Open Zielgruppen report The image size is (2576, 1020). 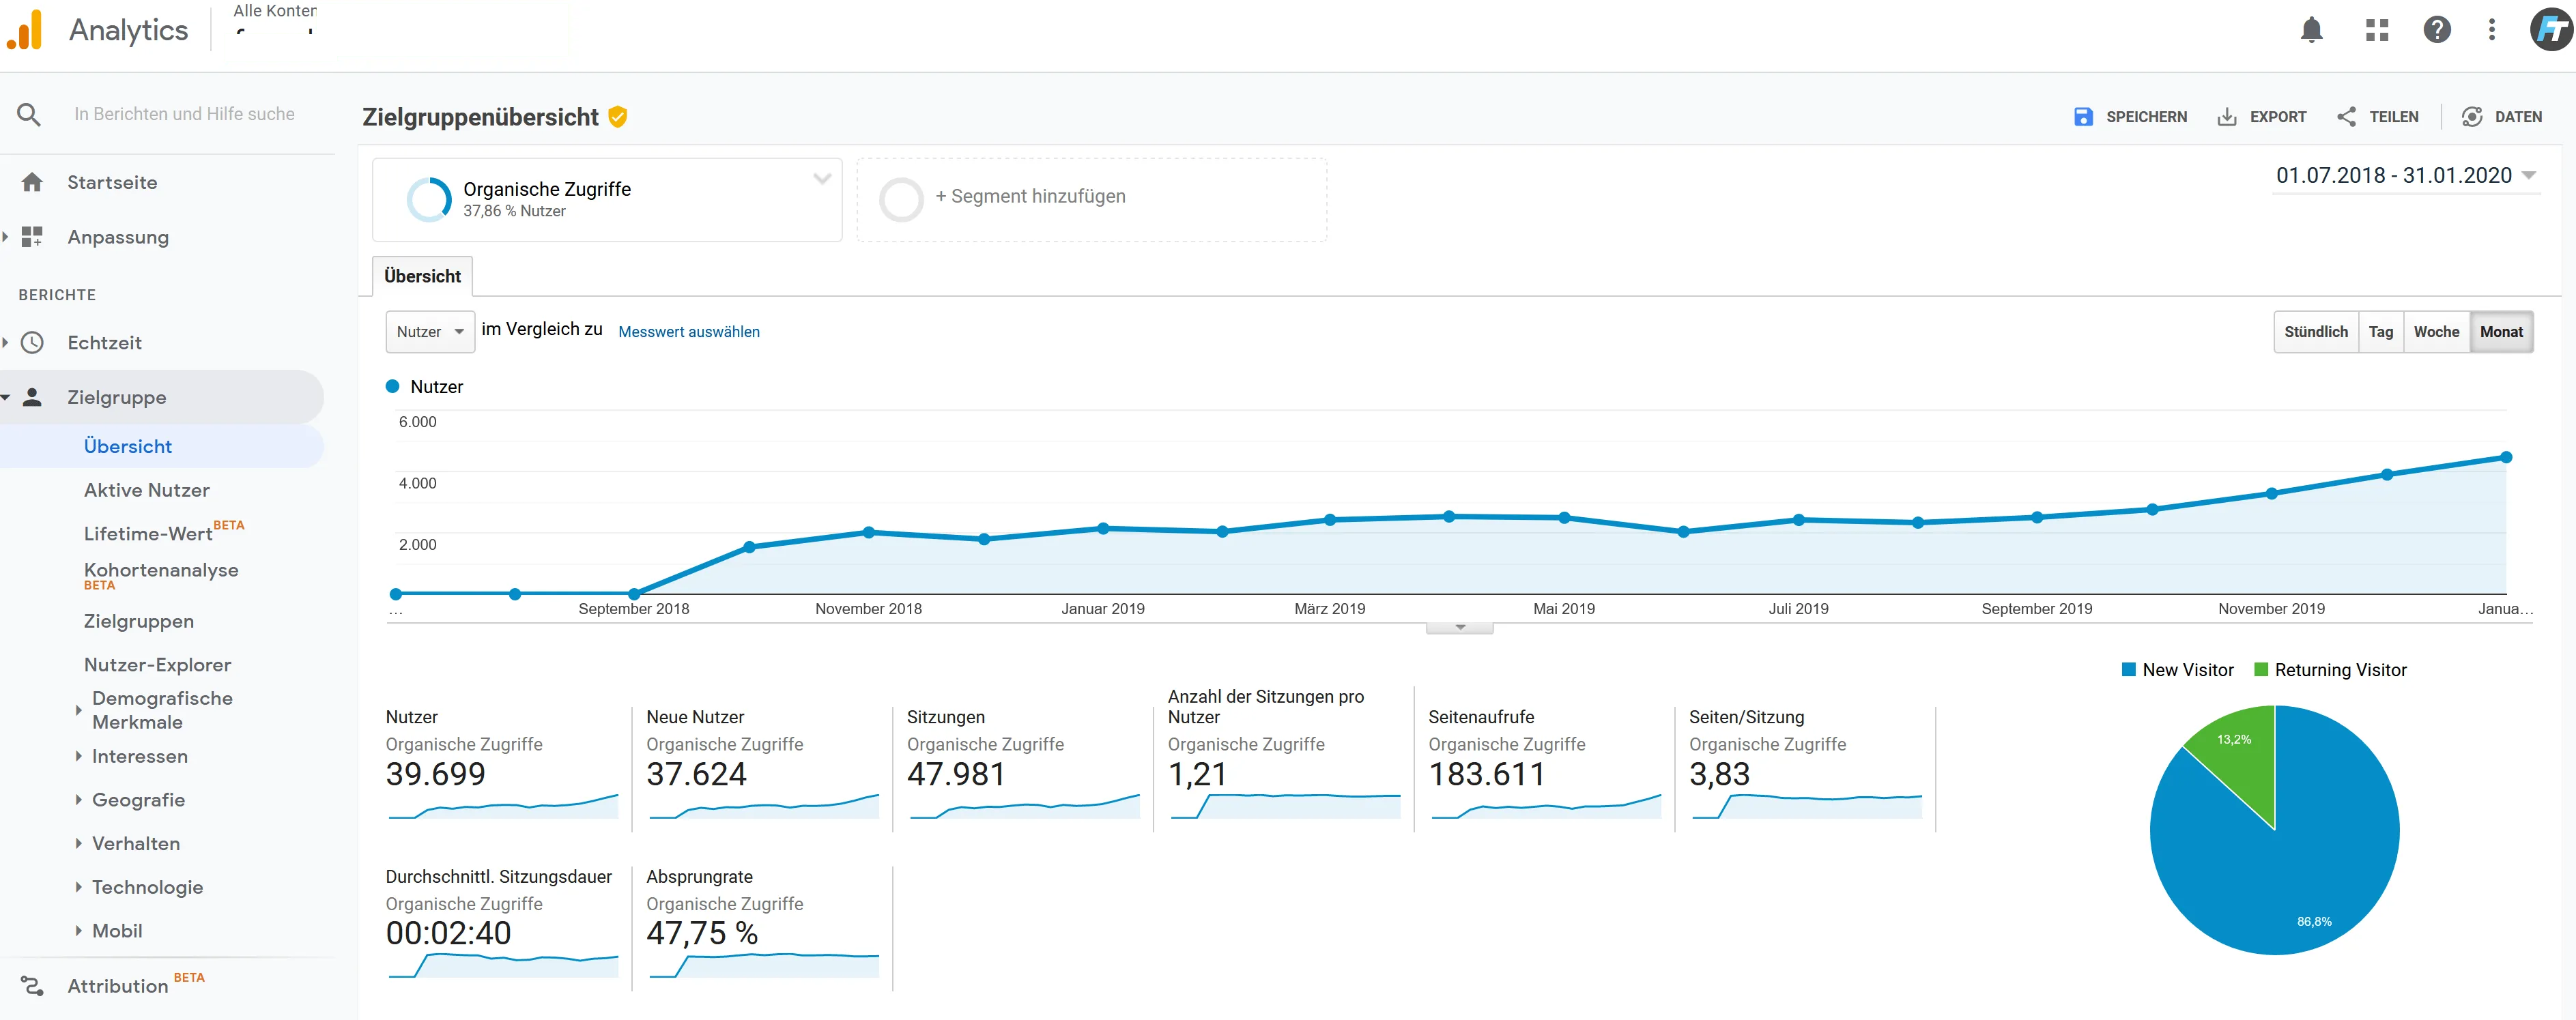pyautogui.click(x=139, y=621)
